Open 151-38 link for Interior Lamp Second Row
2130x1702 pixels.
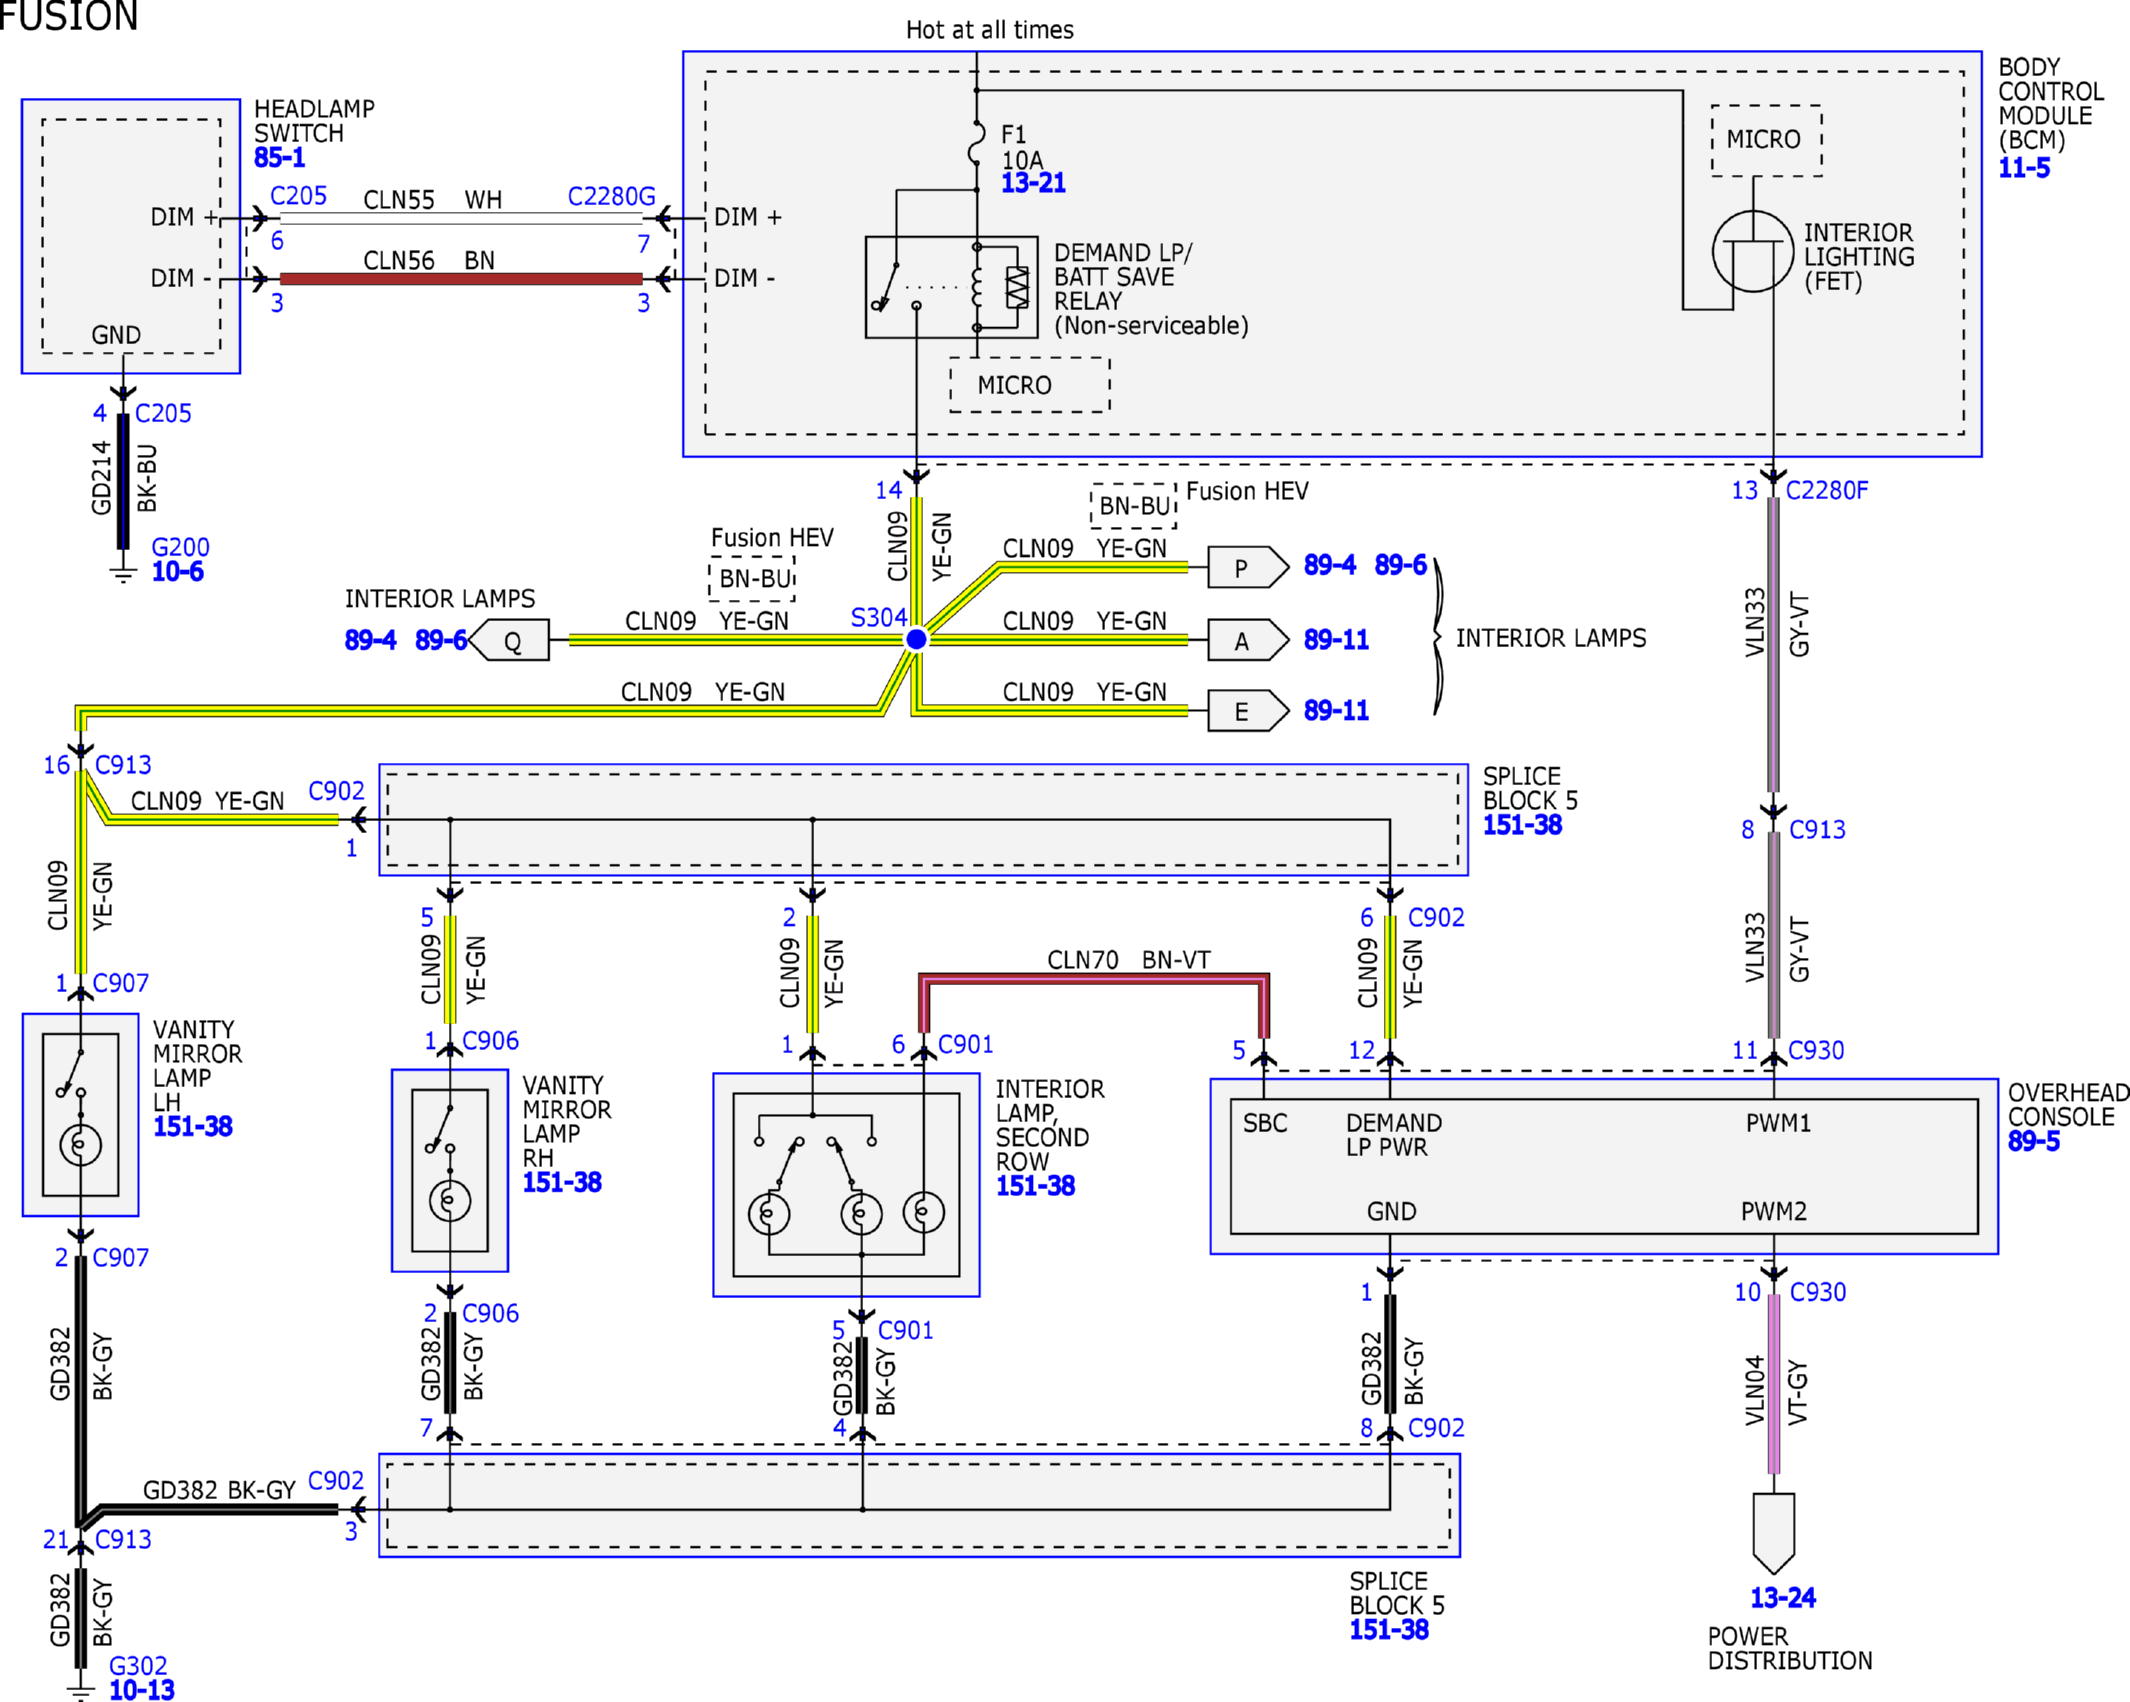click(x=1035, y=1186)
